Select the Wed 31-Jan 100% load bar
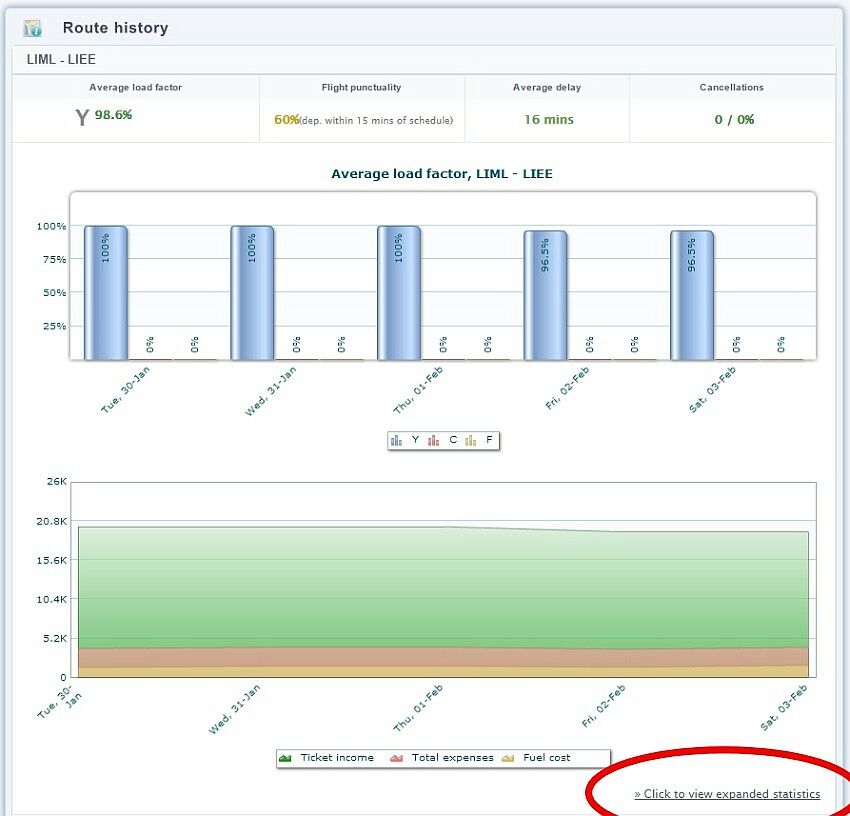The height and width of the screenshot is (816, 850). tap(252, 293)
